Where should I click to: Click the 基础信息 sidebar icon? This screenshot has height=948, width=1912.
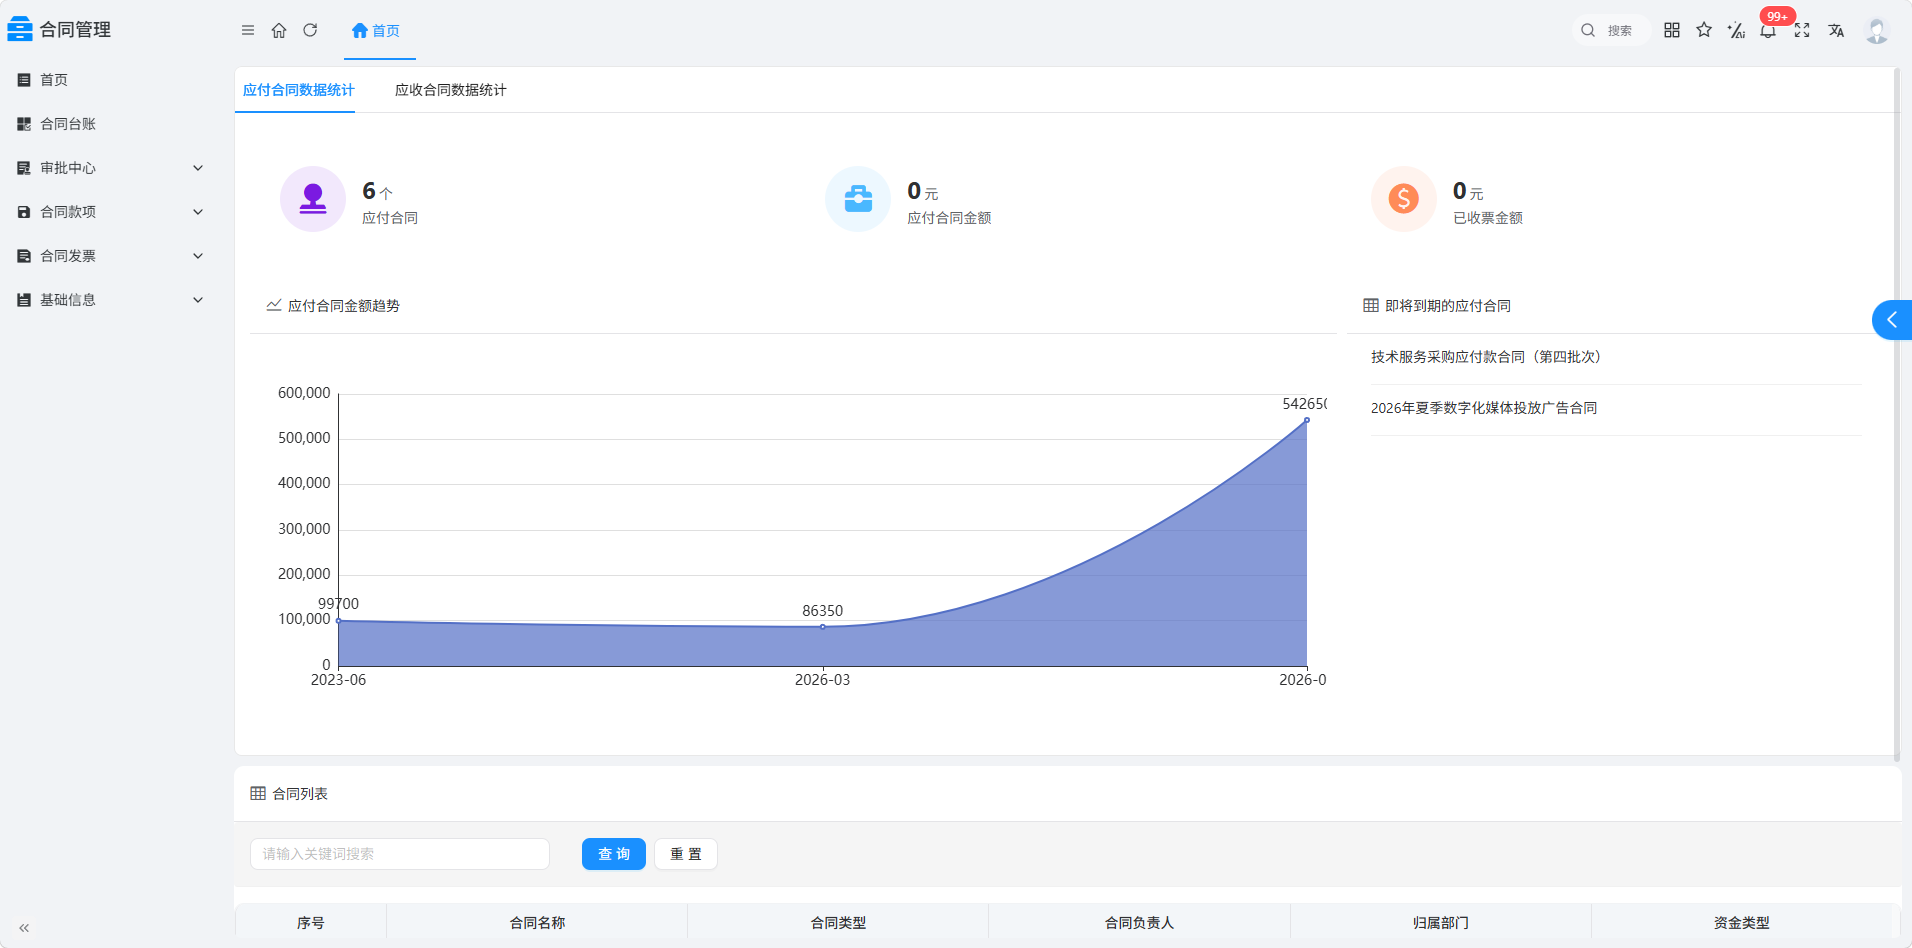(x=24, y=300)
